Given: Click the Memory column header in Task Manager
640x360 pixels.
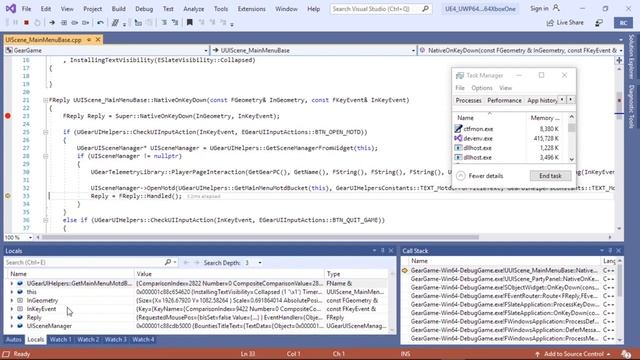Looking at the screenshot, I should [x=544, y=118].
